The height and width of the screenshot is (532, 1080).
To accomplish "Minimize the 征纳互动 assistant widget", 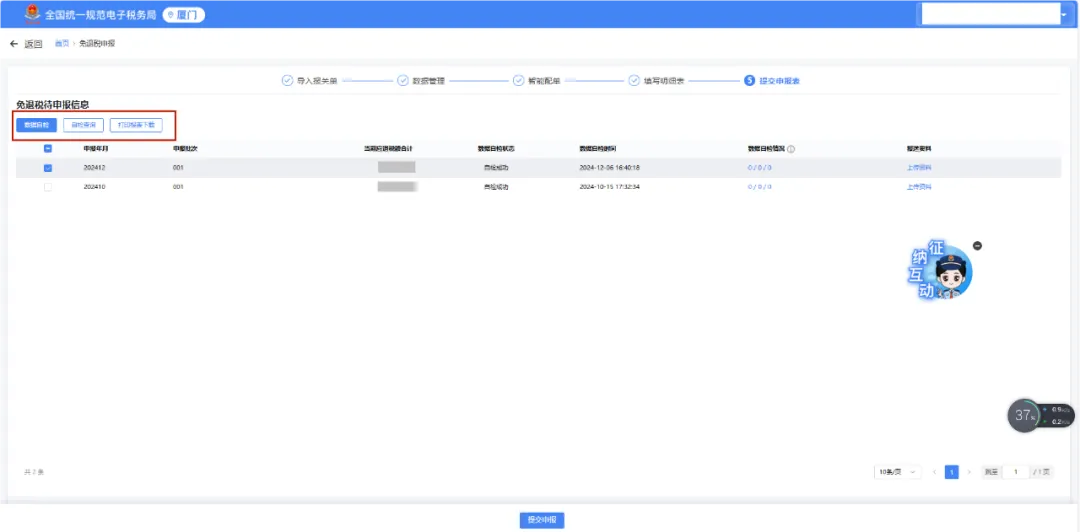I will pos(977,246).
